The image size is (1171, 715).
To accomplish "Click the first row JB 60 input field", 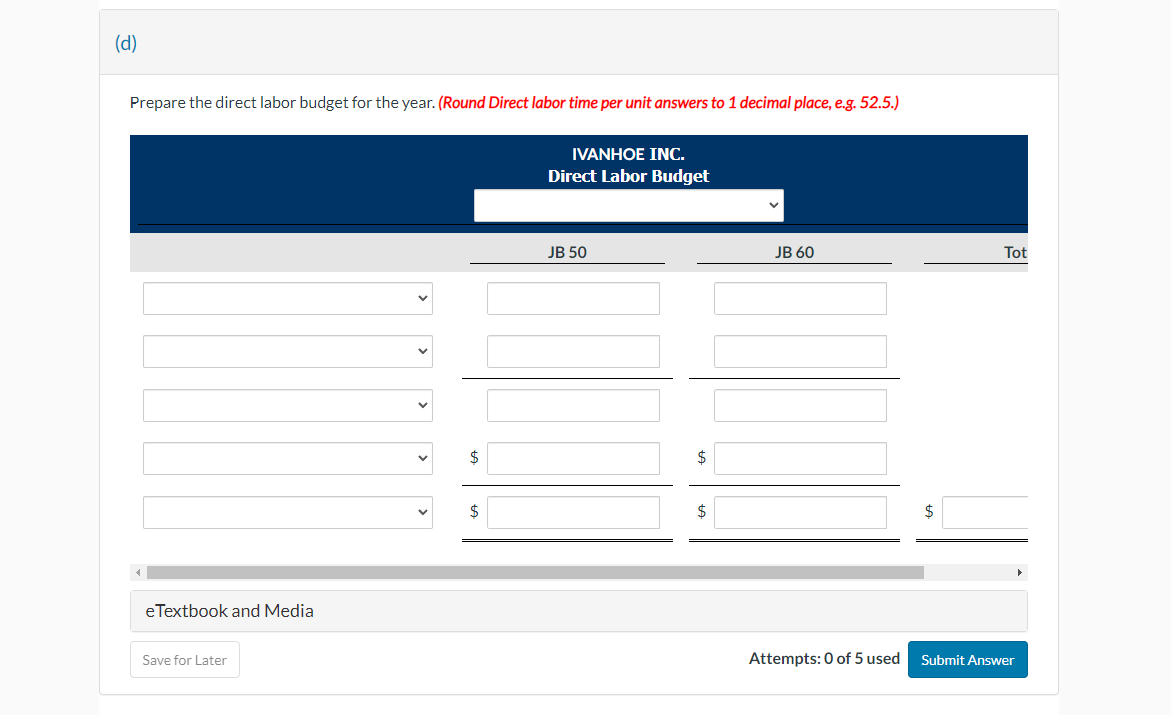I will click(x=800, y=298).
